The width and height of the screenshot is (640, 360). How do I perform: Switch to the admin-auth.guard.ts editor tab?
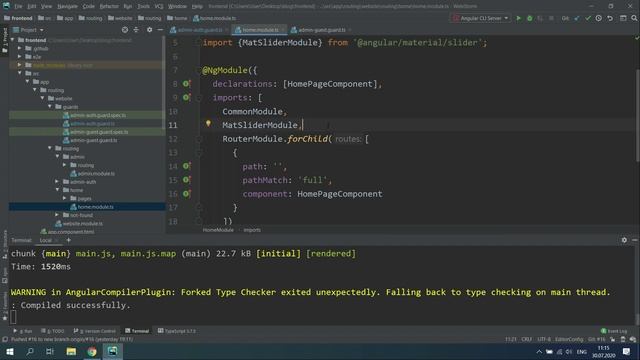point(200,30)
